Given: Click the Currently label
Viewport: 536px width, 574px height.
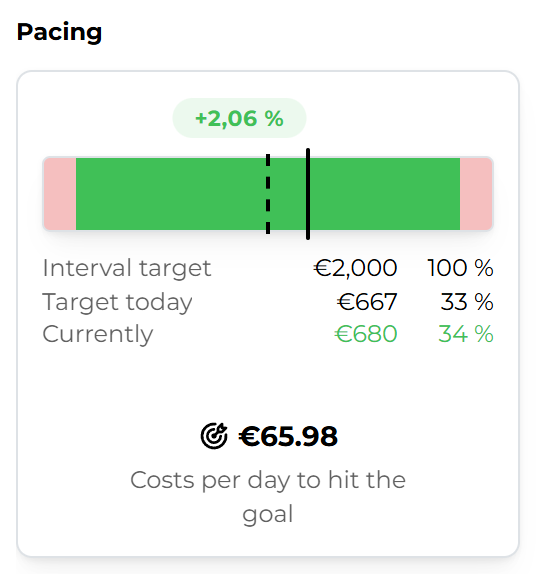Looking at the screenshot, I should (x=97, y=335).
